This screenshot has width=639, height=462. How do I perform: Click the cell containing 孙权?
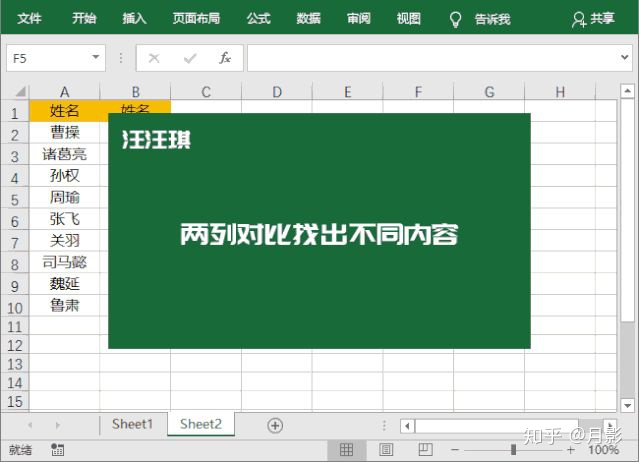[x=64, y=176]
